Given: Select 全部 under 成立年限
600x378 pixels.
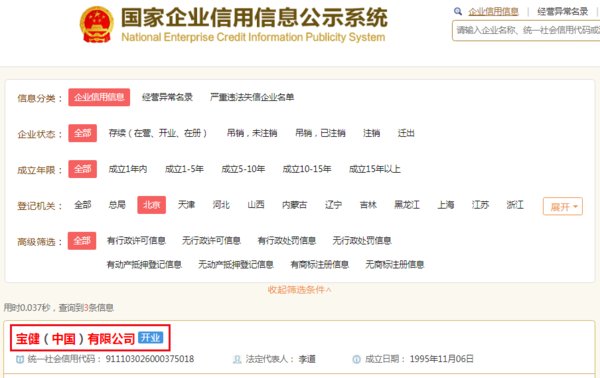Looking at the screenshot, I should pos(83,169).
